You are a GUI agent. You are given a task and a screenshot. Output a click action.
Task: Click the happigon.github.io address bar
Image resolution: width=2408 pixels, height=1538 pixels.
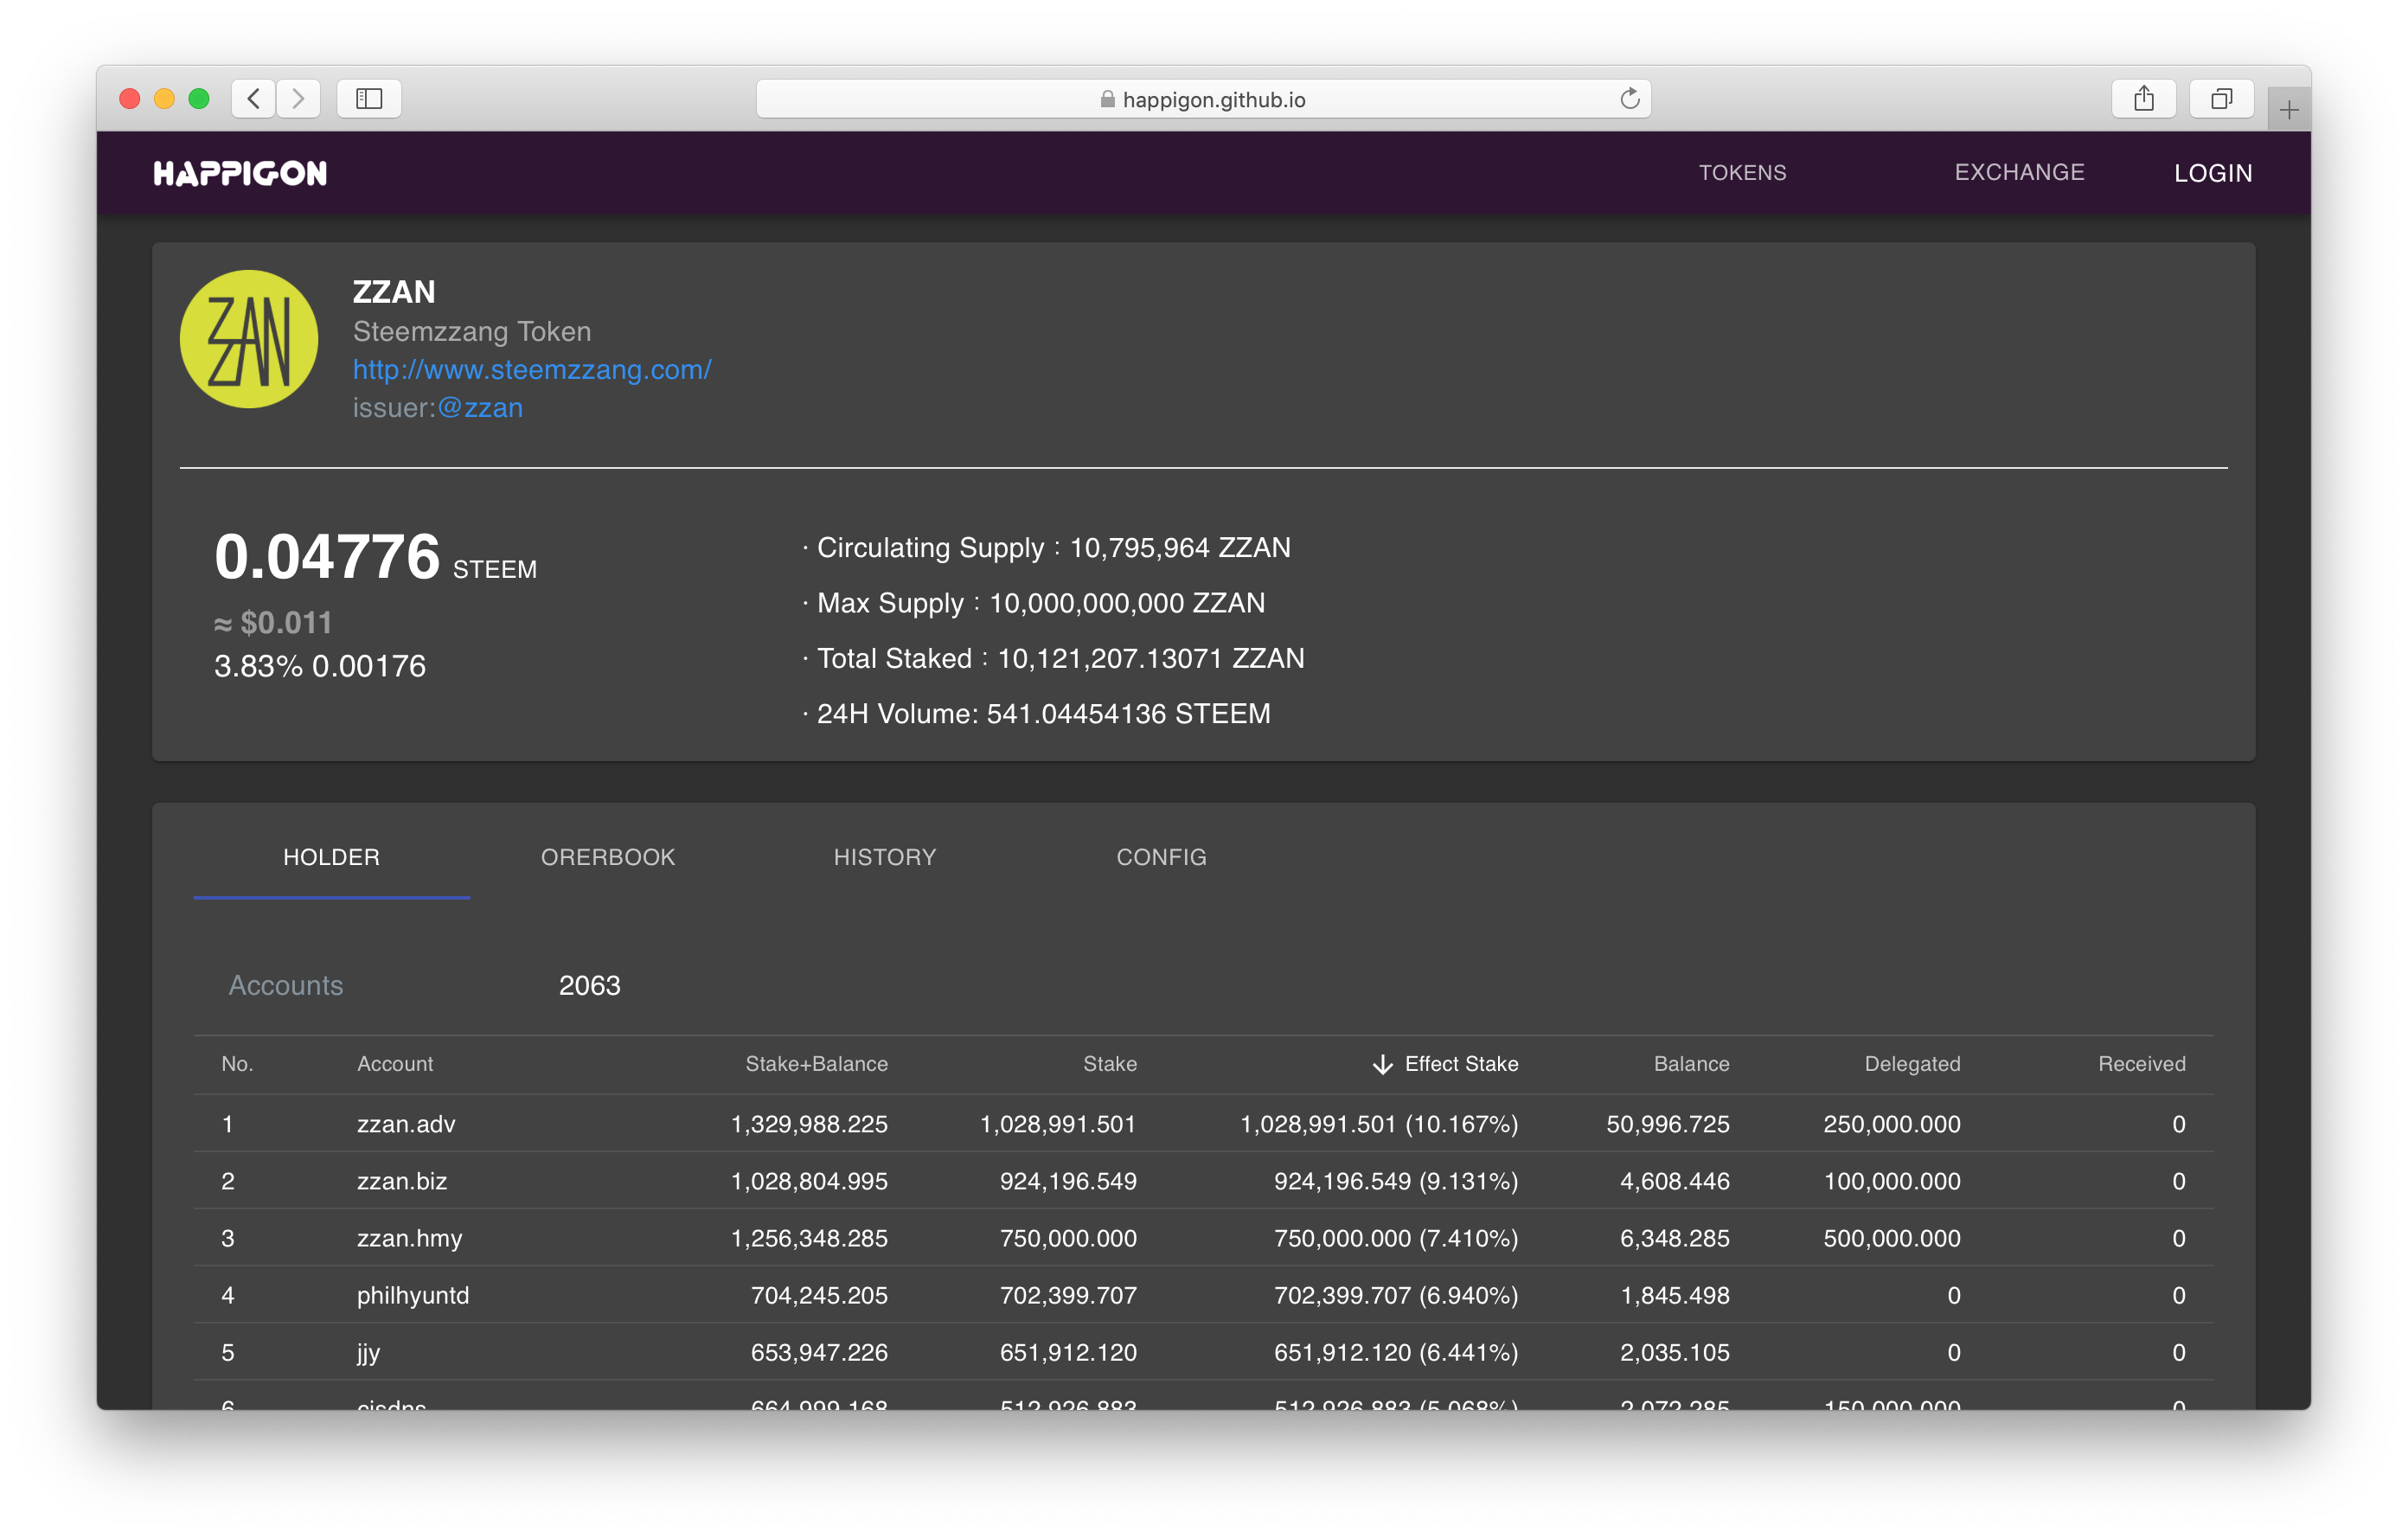pos(1203,99)
